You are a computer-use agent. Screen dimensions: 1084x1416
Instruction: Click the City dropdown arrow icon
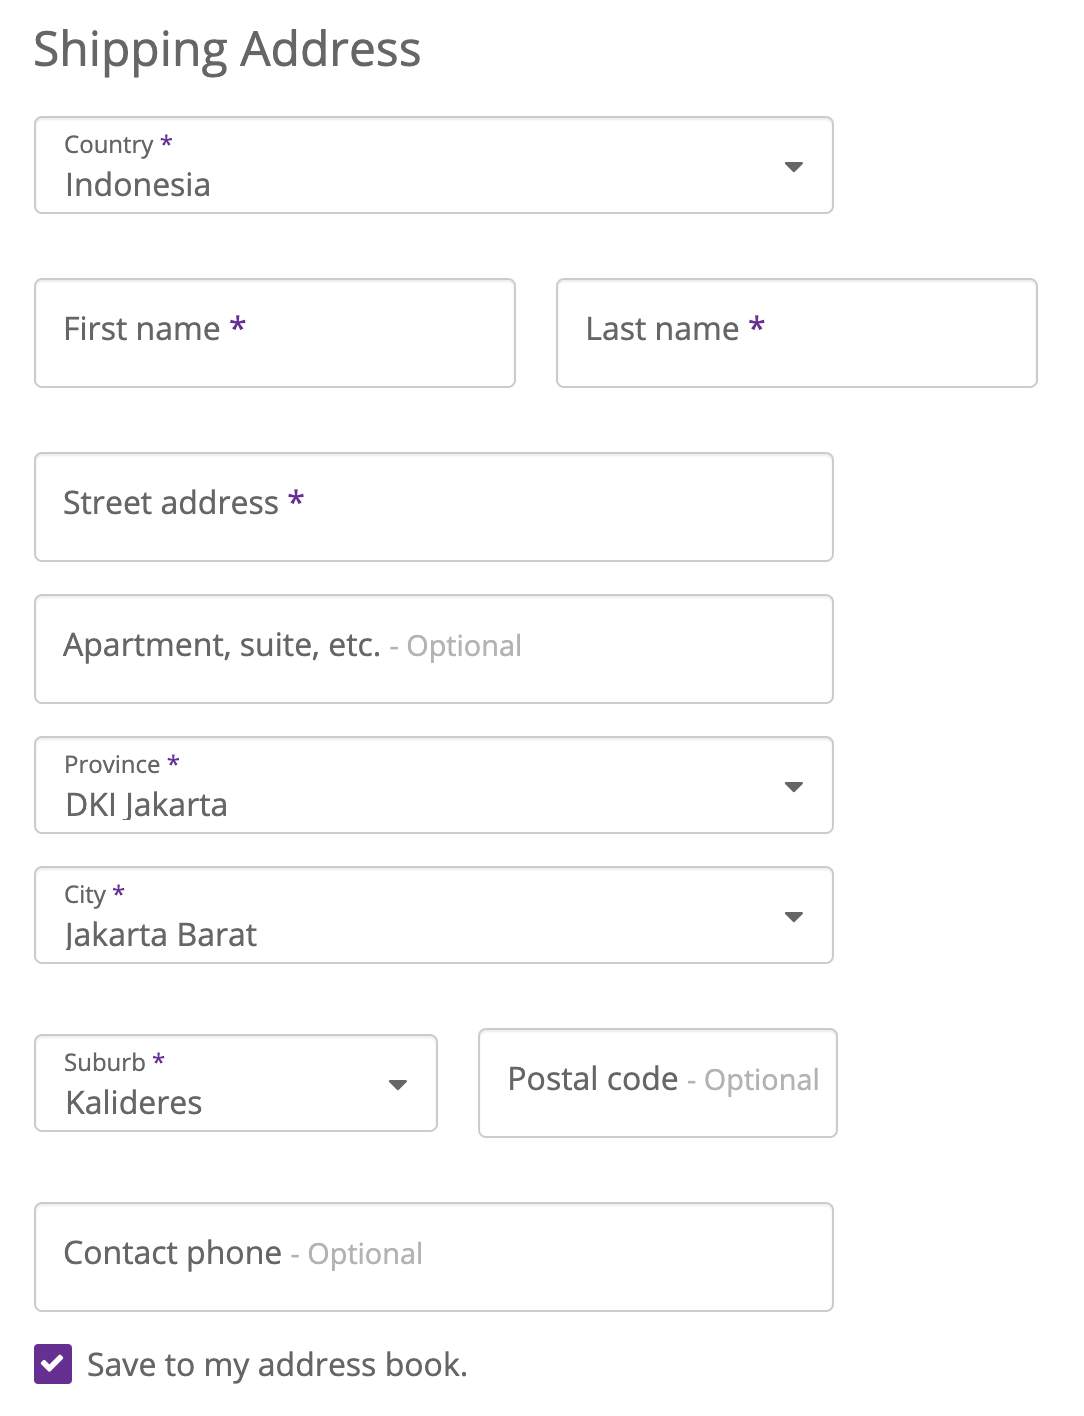pyautogui.click(x=794, y=917)
